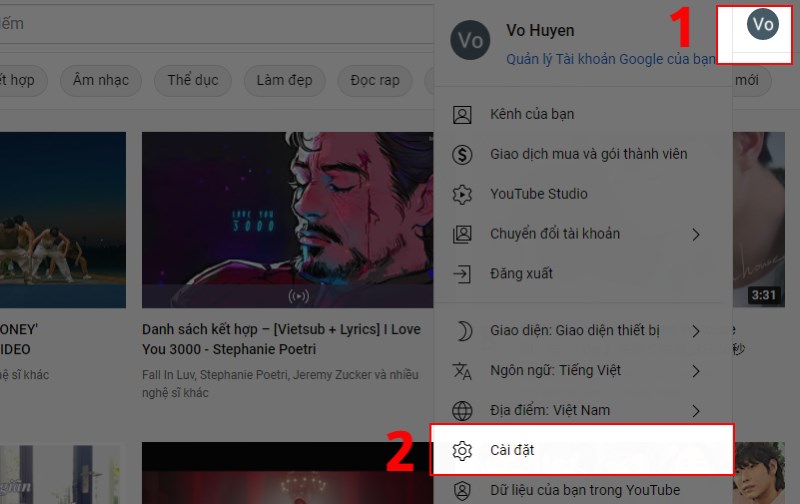
Task: Click Quản lý Tài khoản Google của bạn link
Action: coord(610,59)
